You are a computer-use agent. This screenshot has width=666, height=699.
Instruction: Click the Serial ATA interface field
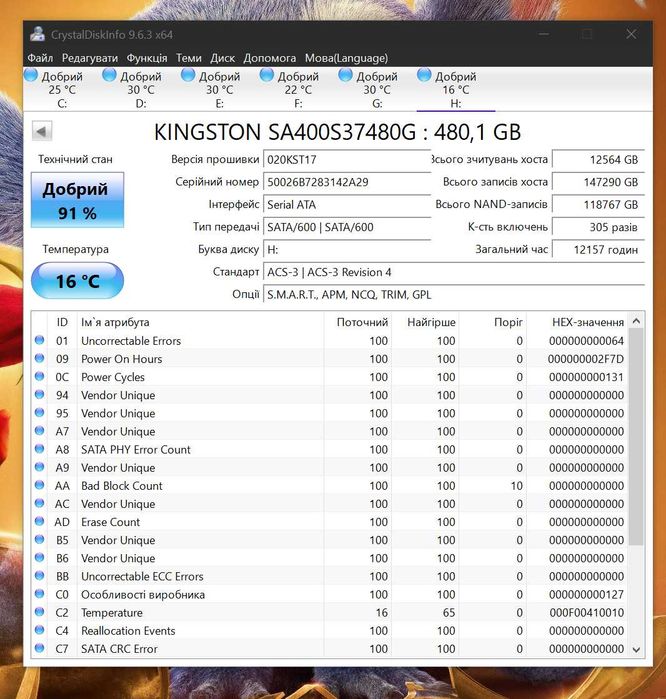(347, 205)
